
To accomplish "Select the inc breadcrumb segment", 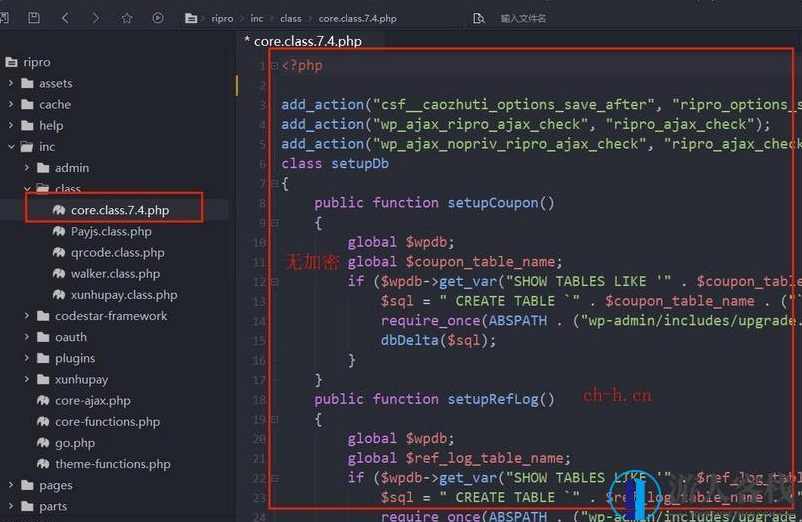I will point(257,18).
